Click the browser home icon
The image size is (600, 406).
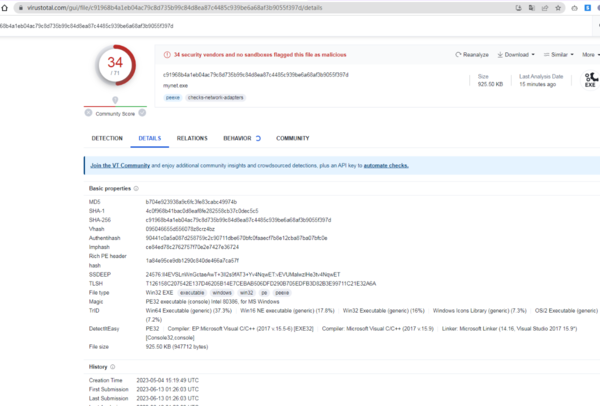click(x=5, y=8)
